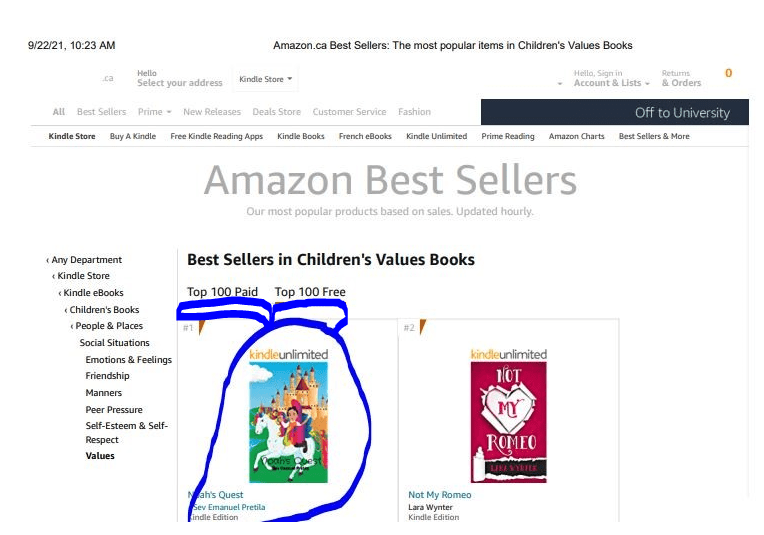This screenshot has height=535, width=764.
Task: Open the Kindle Store search category dropdown
Action: click(265, 79)
